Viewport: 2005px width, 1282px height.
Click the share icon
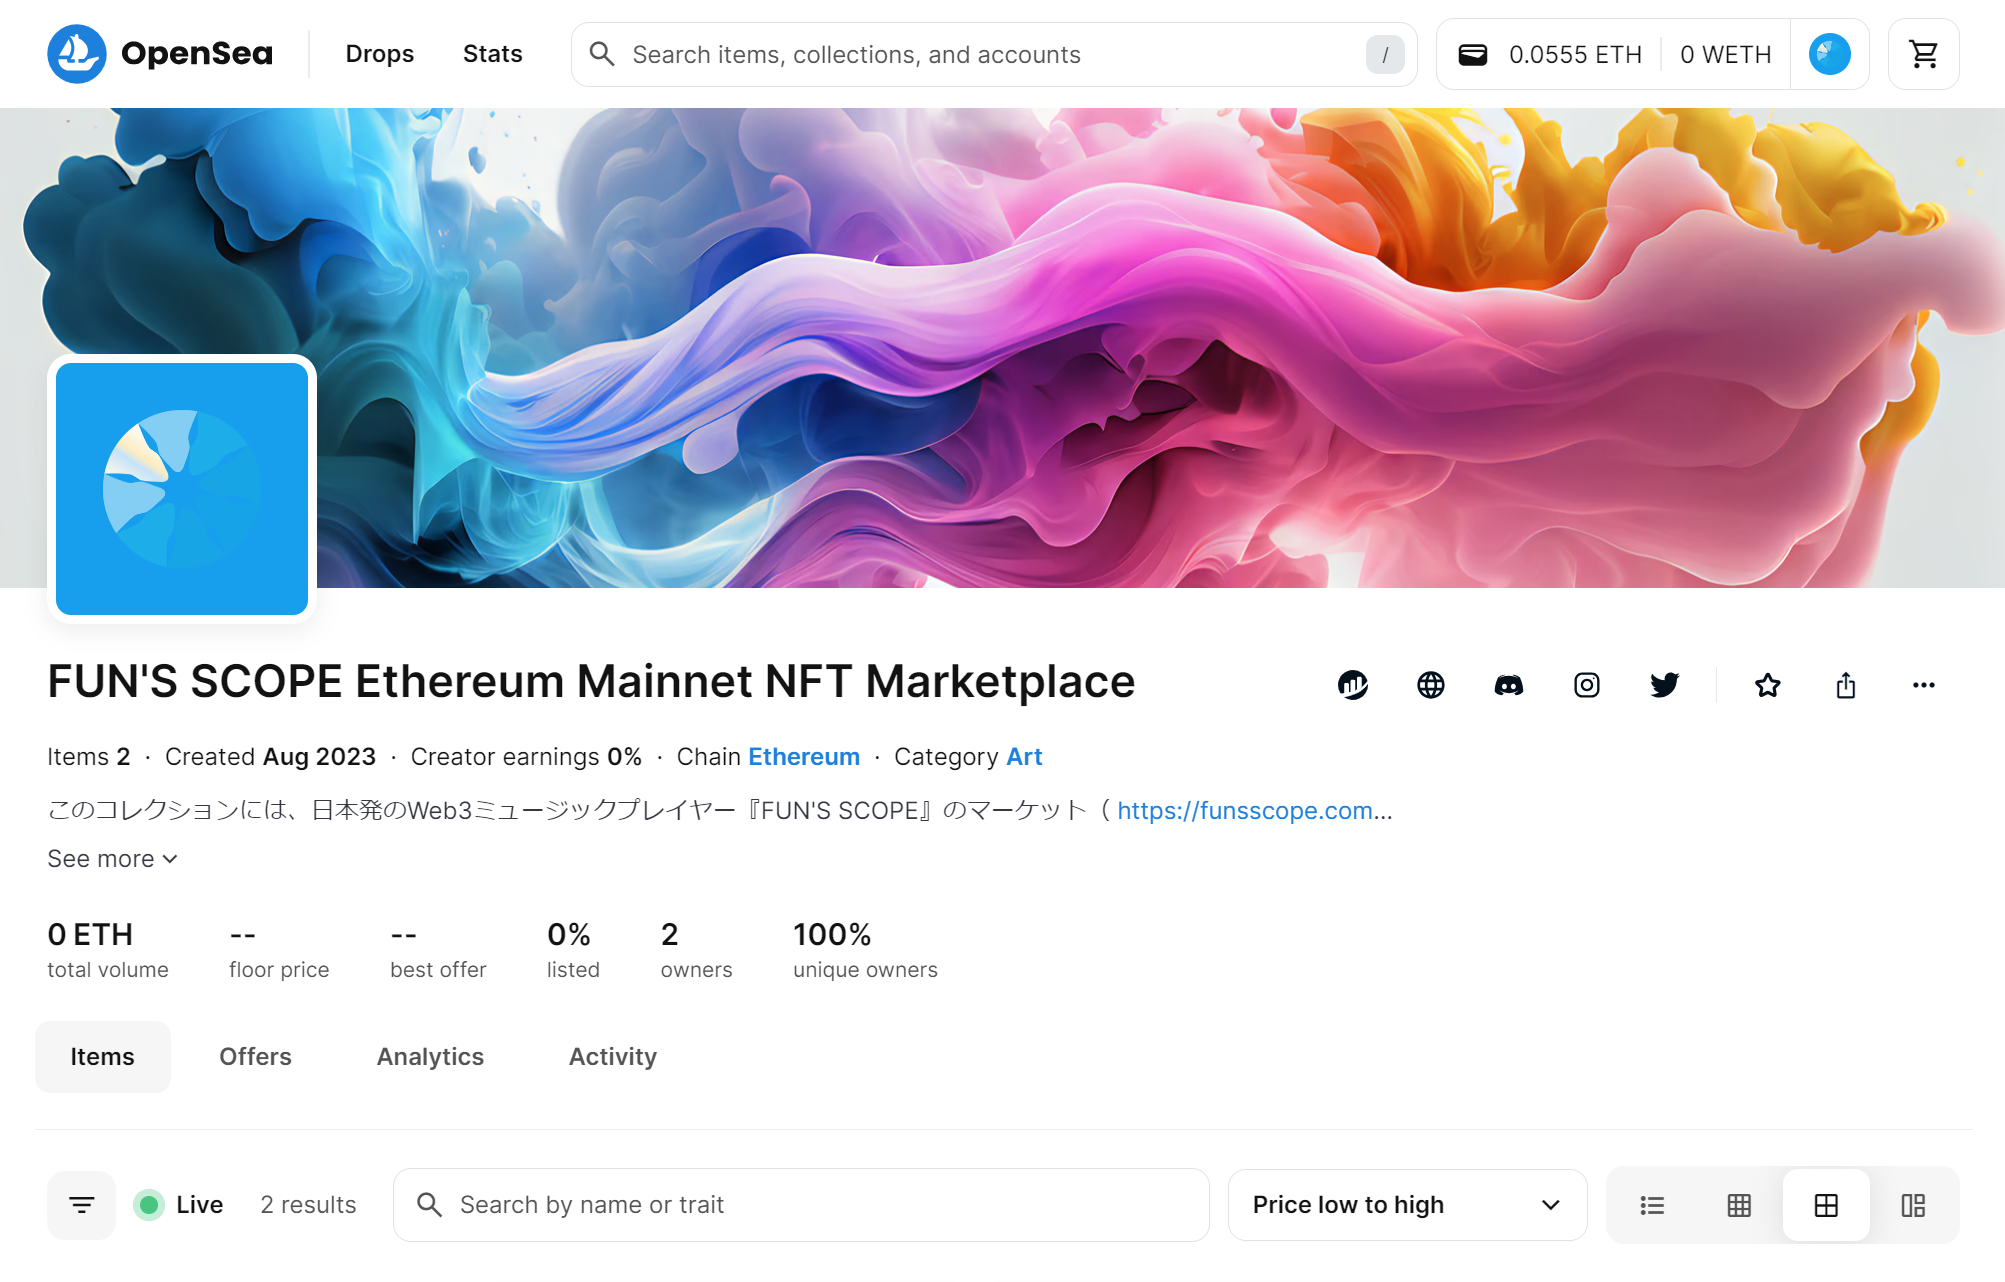1845,685
